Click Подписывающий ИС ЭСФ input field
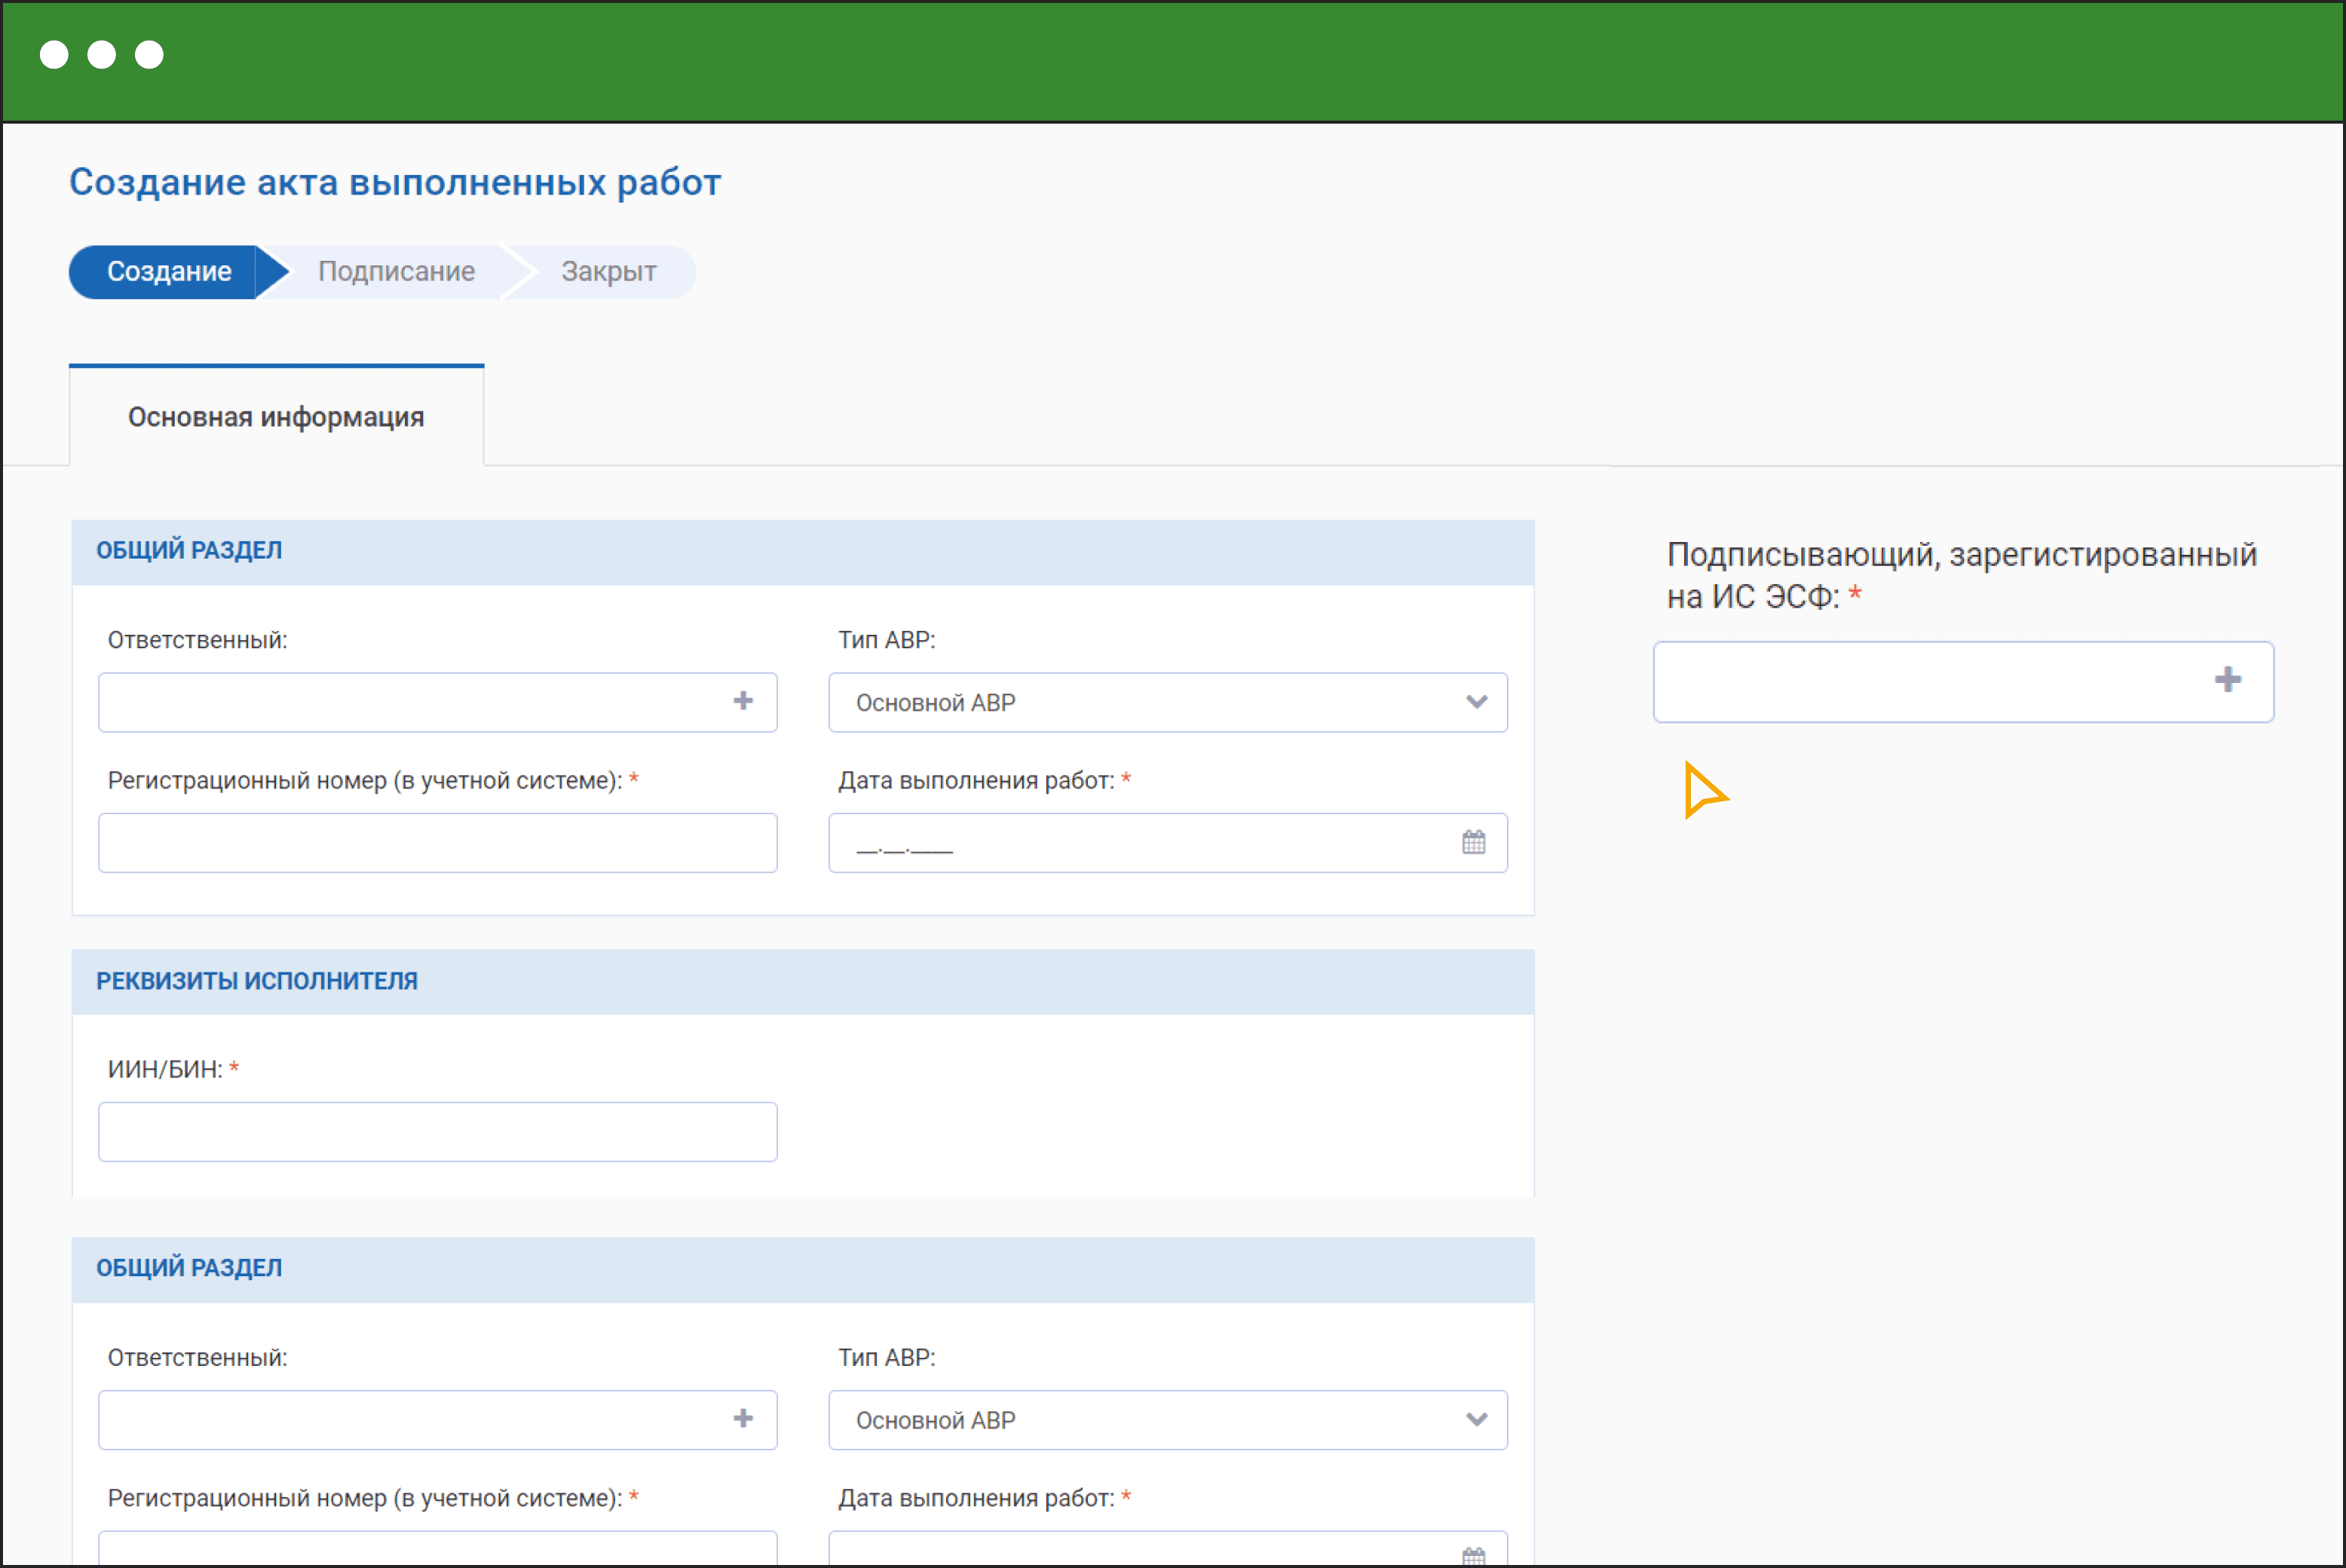The image size is (2346, 1568). tap(1920, 682)
